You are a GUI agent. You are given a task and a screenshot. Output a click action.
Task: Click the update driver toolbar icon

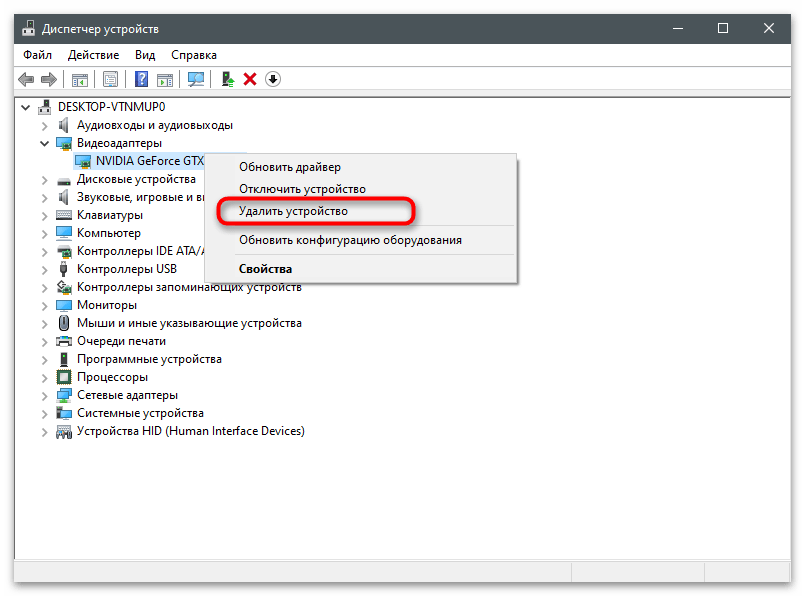[x=227, y=79]
